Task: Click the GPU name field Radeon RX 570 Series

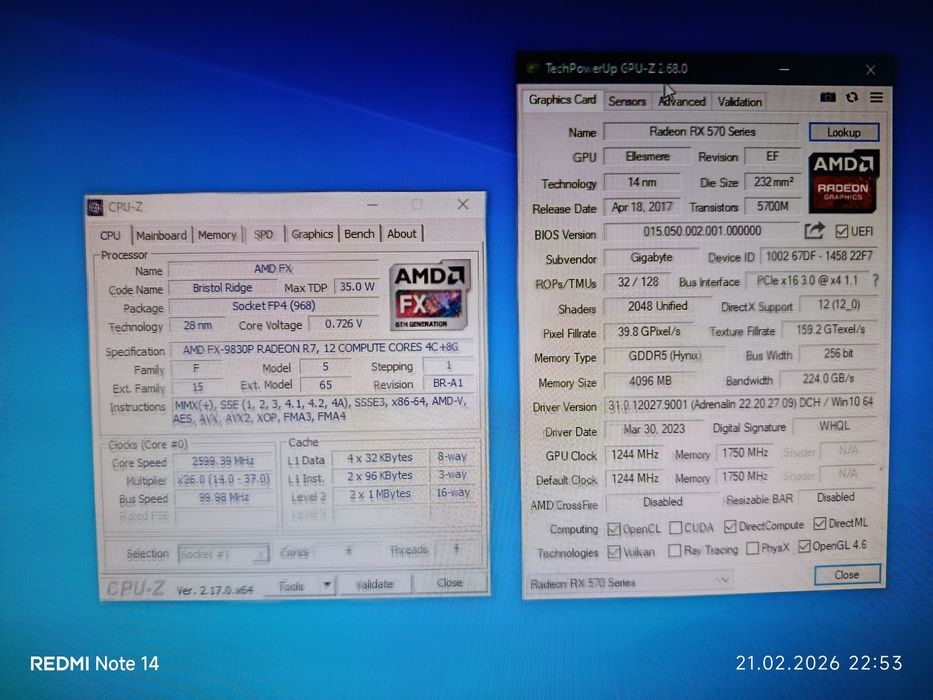Action: (702, 131)
